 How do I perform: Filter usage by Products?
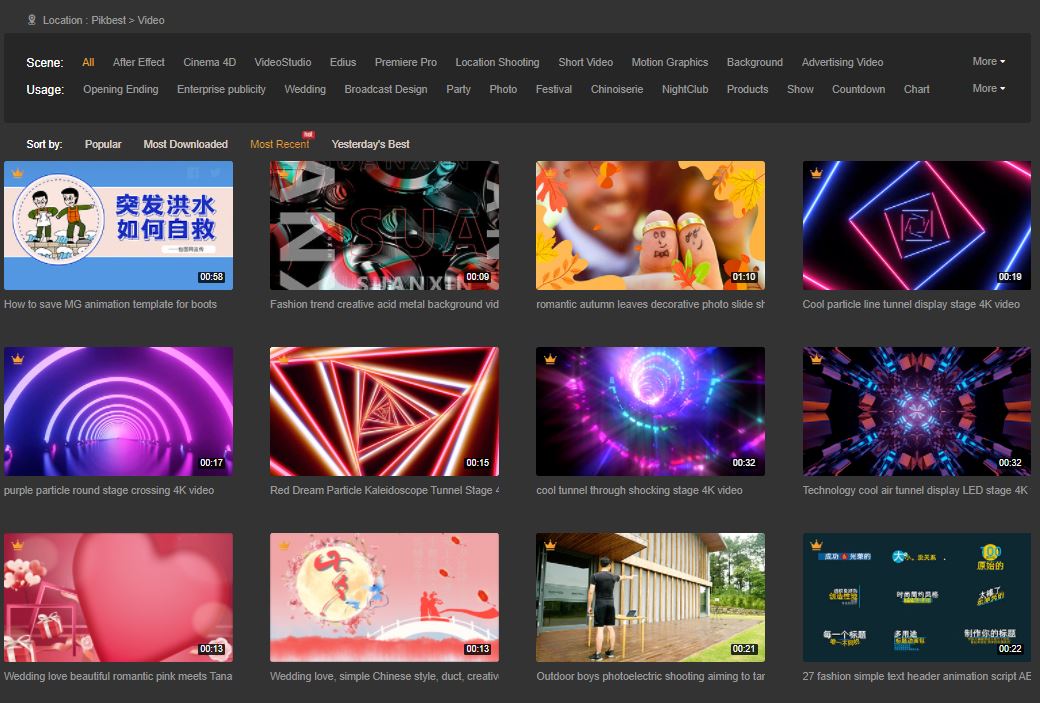click(x=748, y=90)
